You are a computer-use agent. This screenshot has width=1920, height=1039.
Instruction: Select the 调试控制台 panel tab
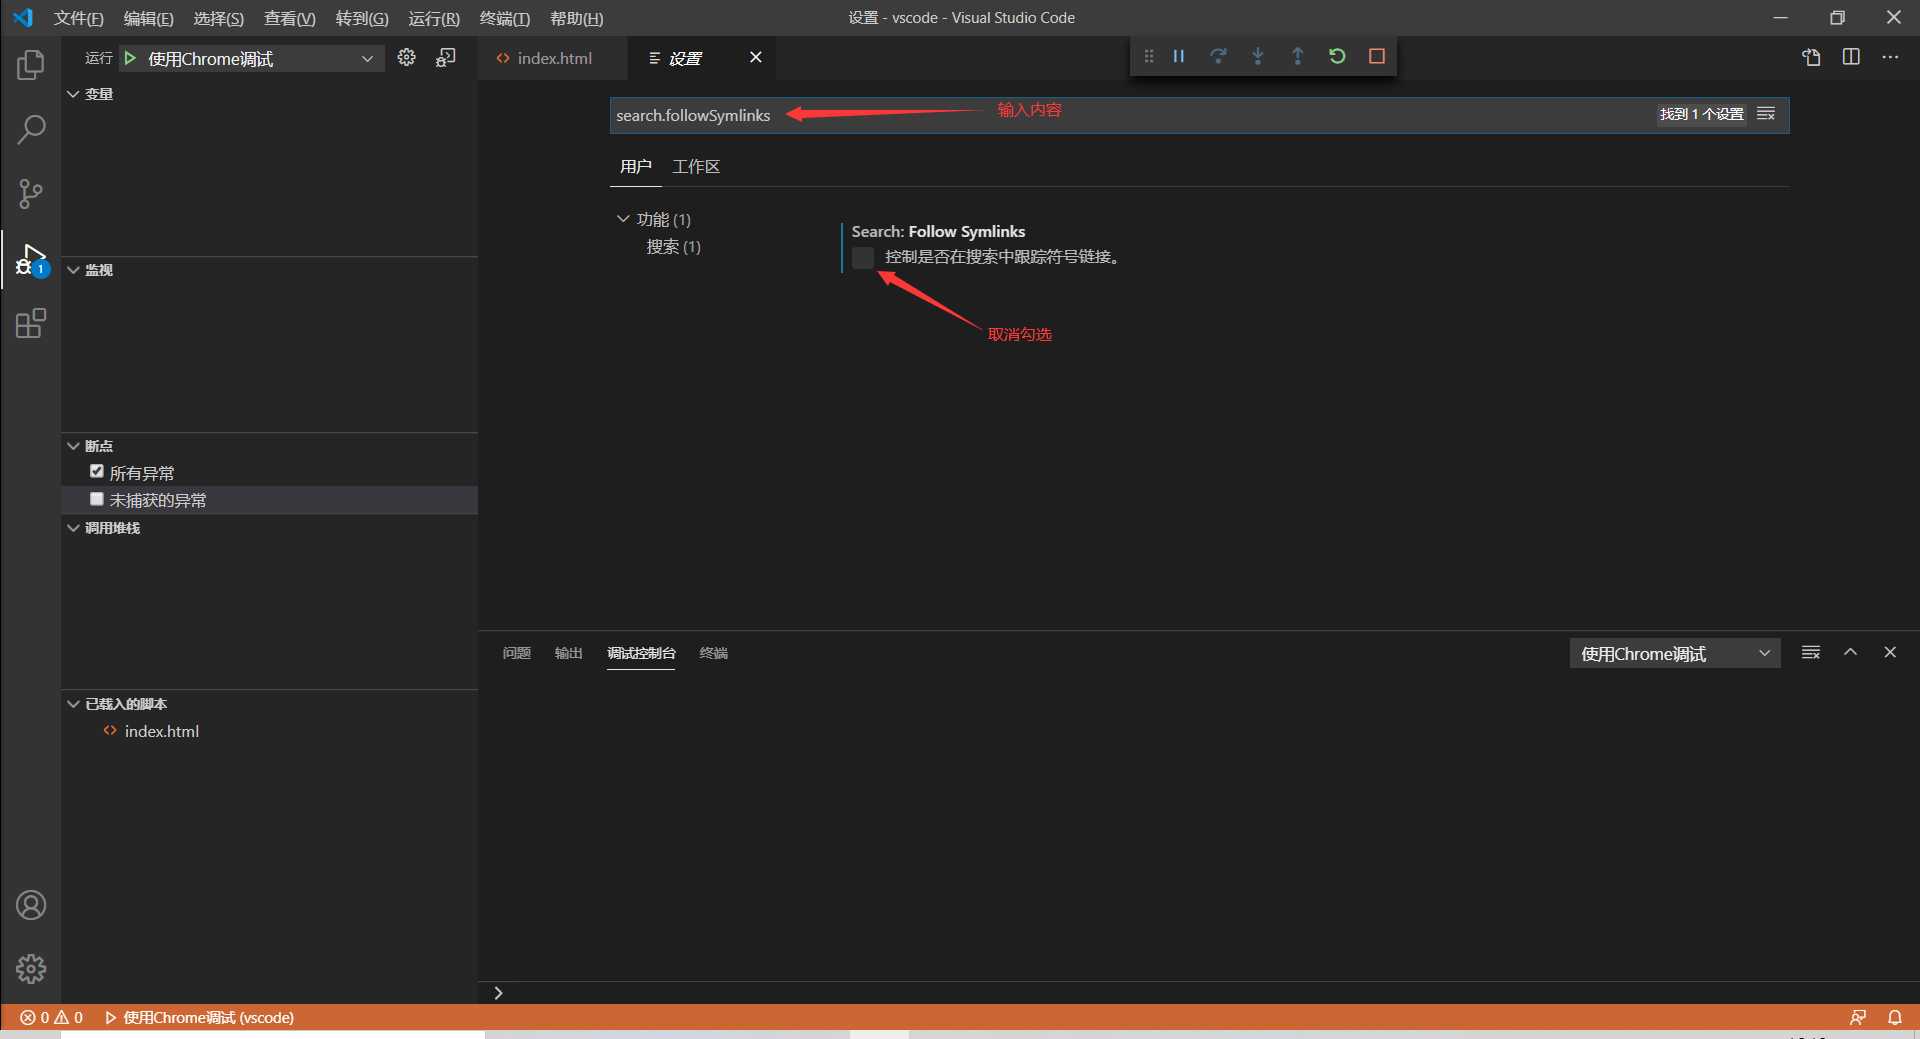[x=641, y=653]
